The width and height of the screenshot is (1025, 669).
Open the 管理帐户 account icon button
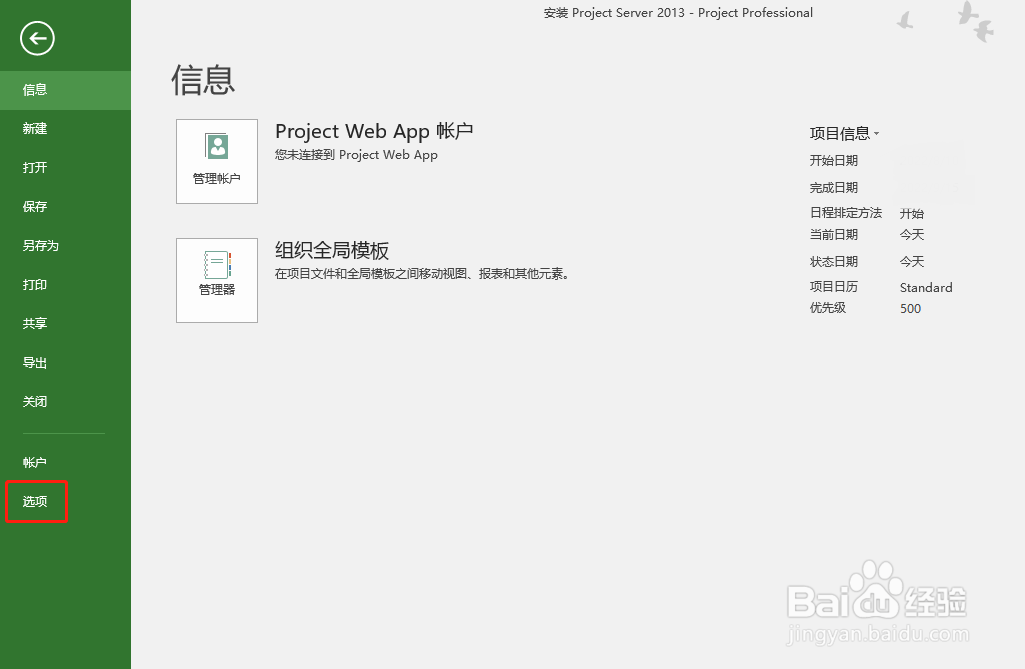coord(217,162)
